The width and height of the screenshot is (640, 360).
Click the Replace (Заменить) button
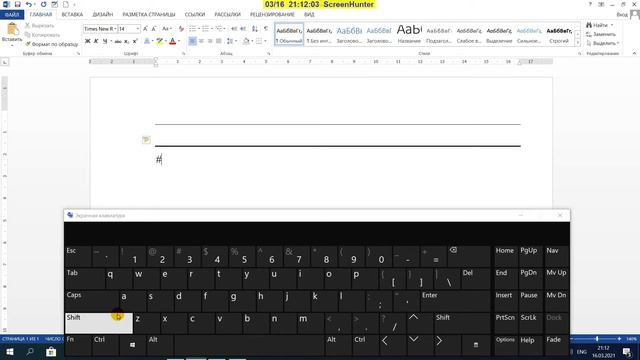601,34
